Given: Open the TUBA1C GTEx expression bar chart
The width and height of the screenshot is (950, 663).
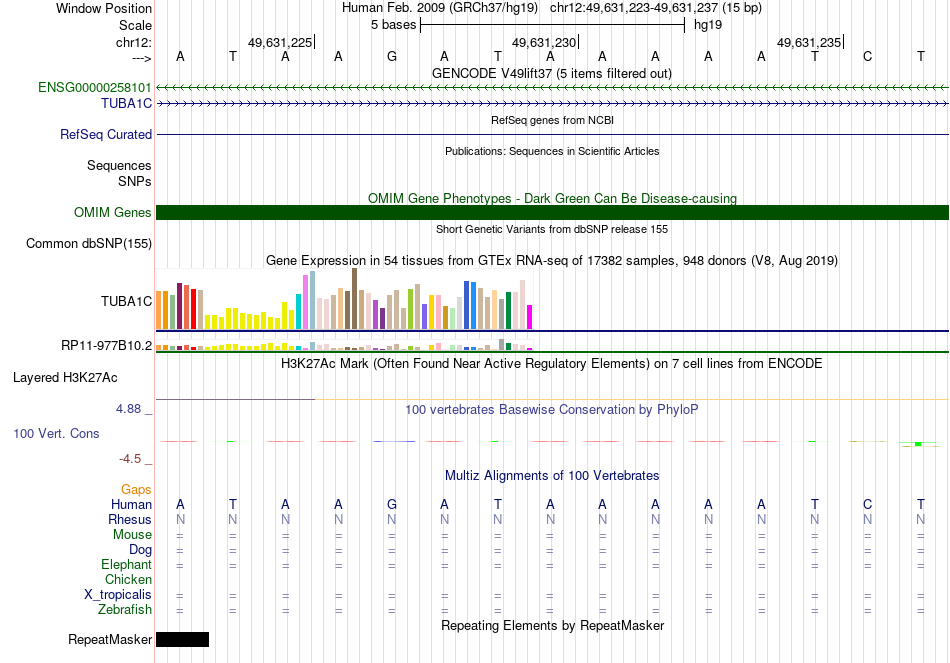Looking at the screenshot, I should (x=344, y=299).
